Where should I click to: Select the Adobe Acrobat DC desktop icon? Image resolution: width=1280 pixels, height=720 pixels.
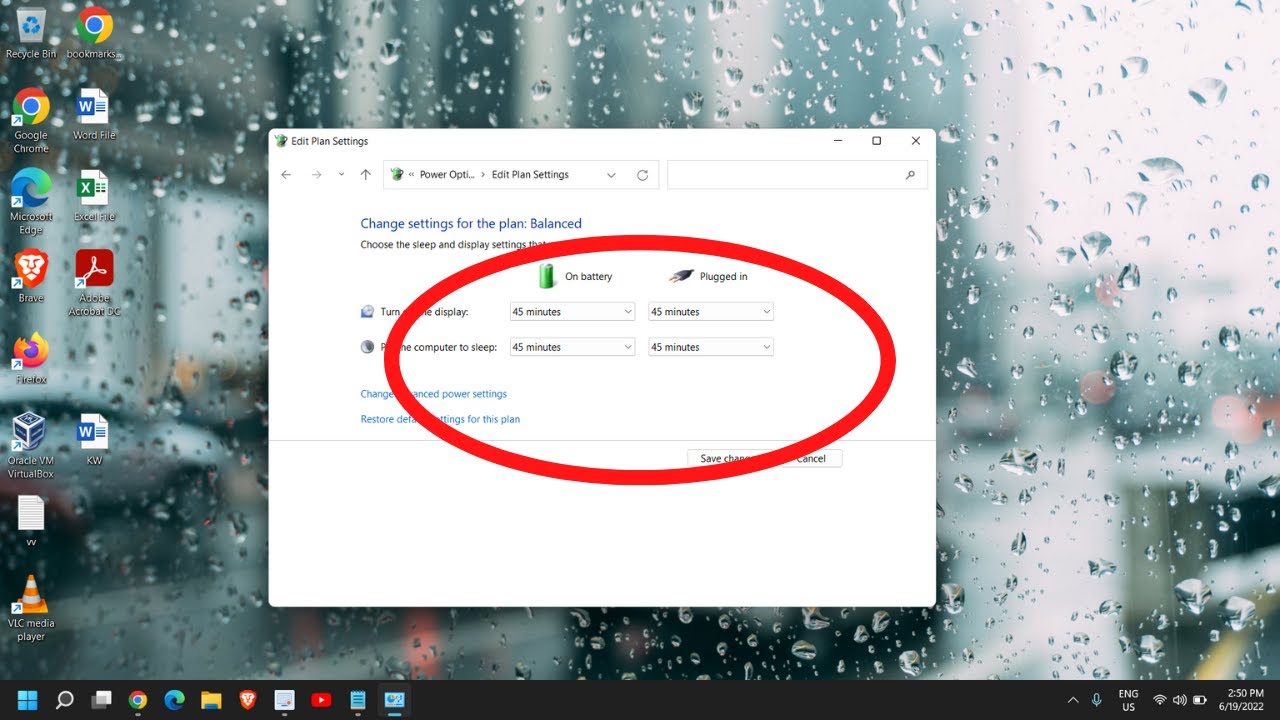[x=94, y=283]
